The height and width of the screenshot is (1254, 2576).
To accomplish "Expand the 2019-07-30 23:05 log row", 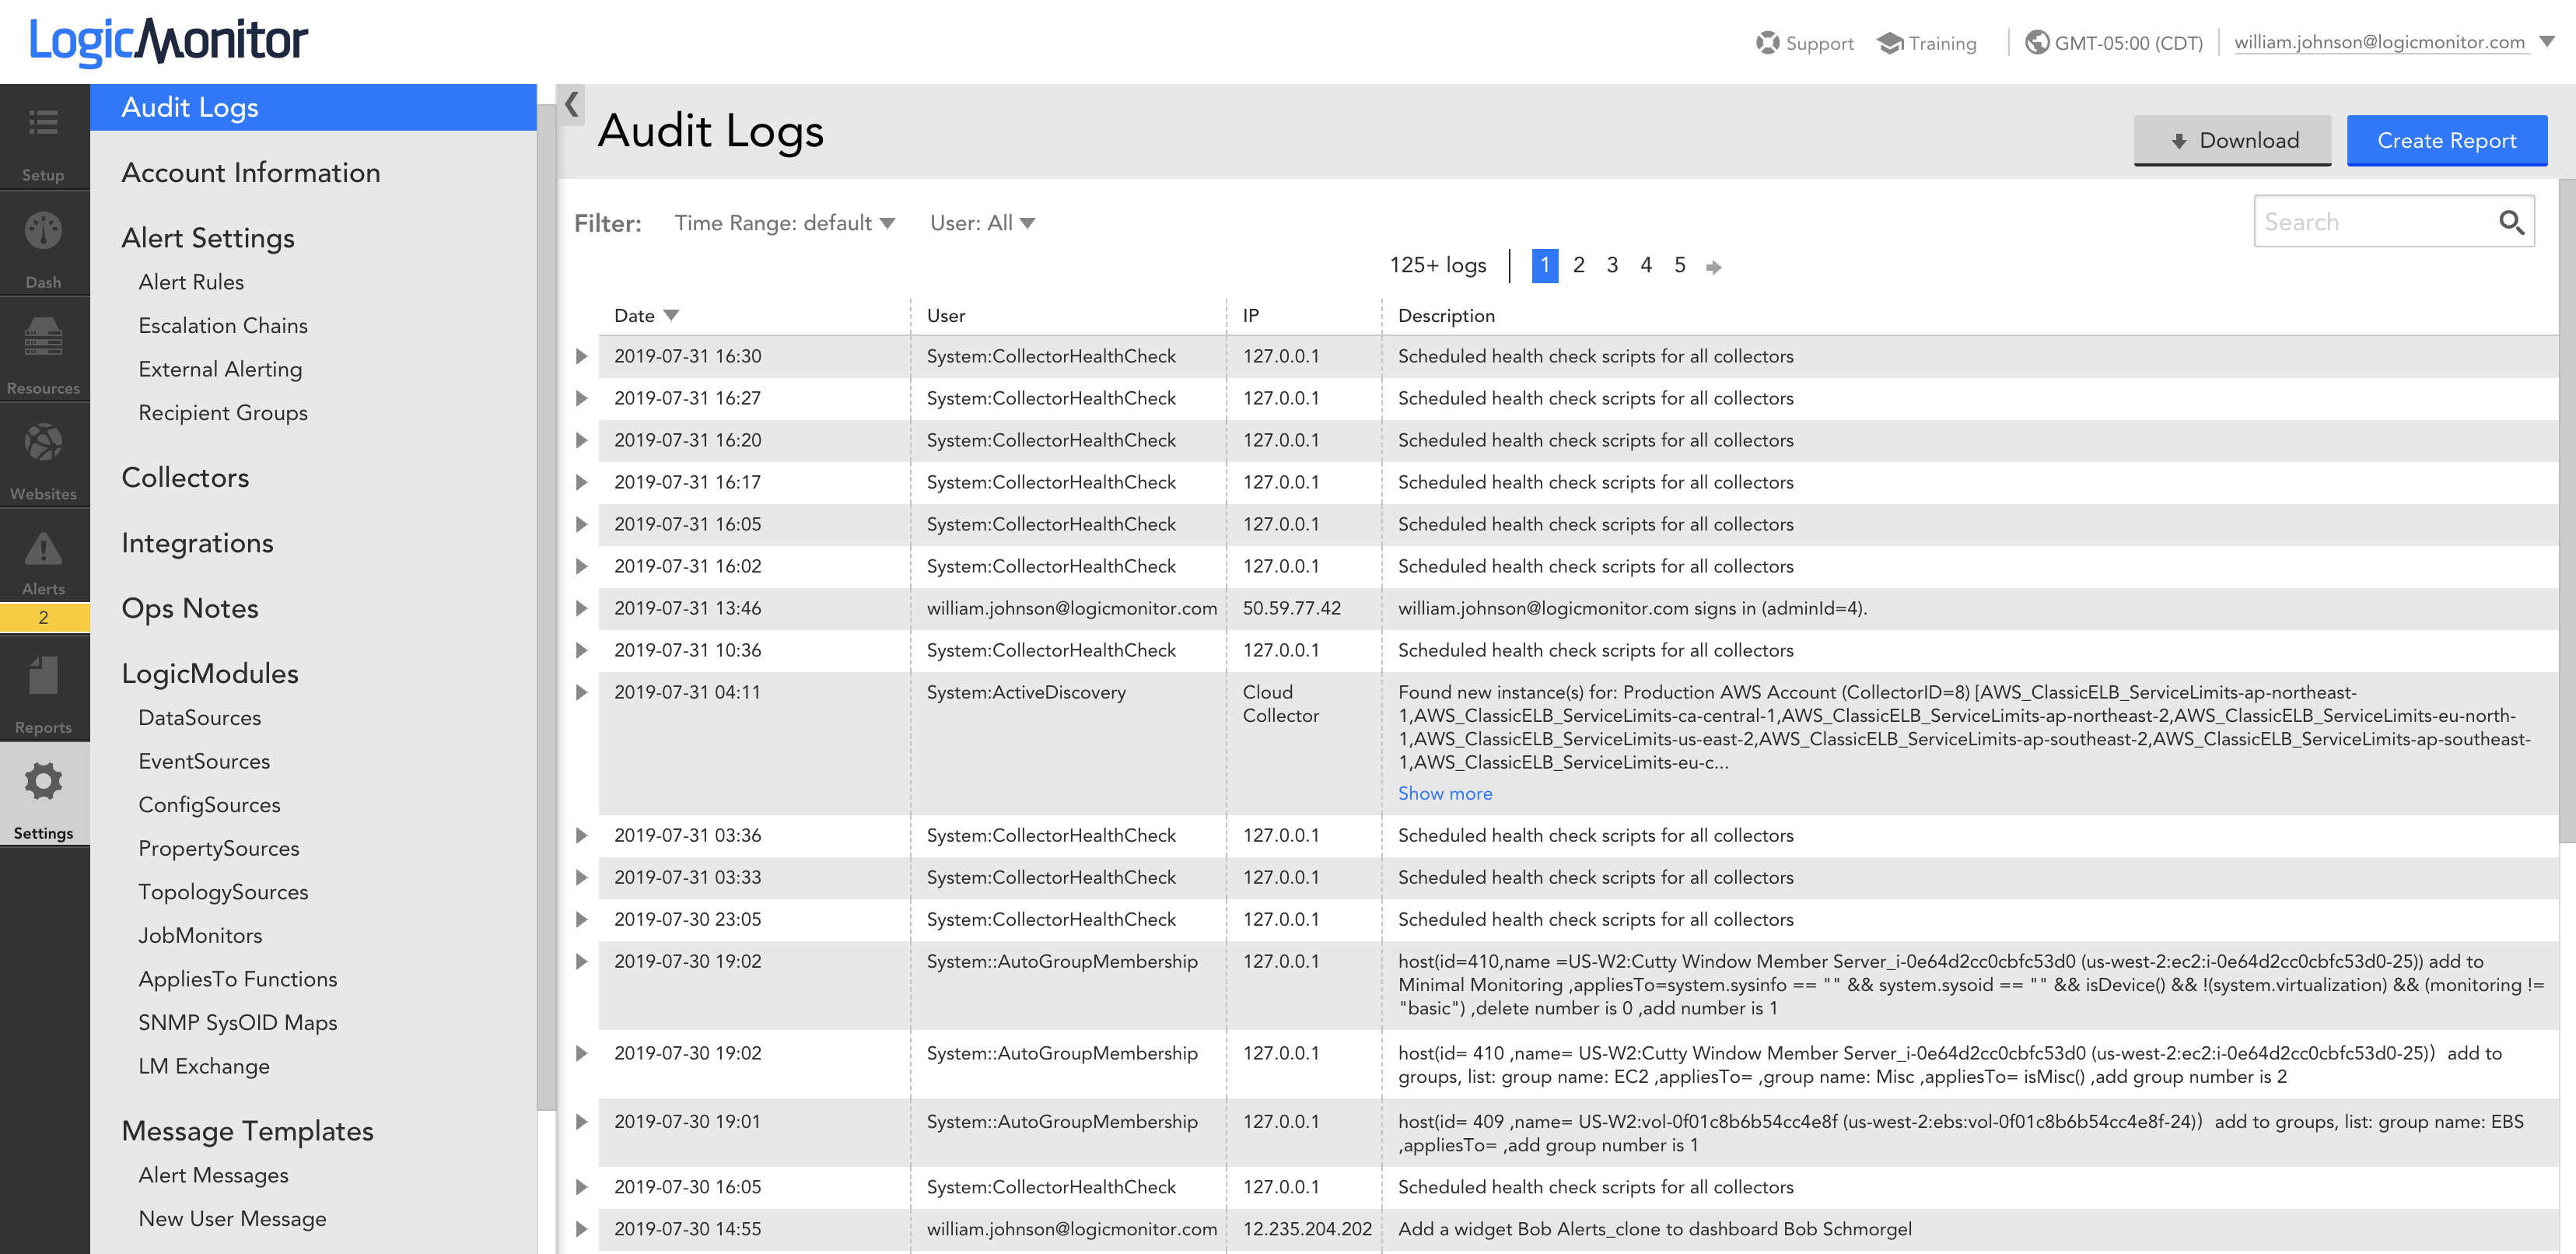I will tap(581, 919).
